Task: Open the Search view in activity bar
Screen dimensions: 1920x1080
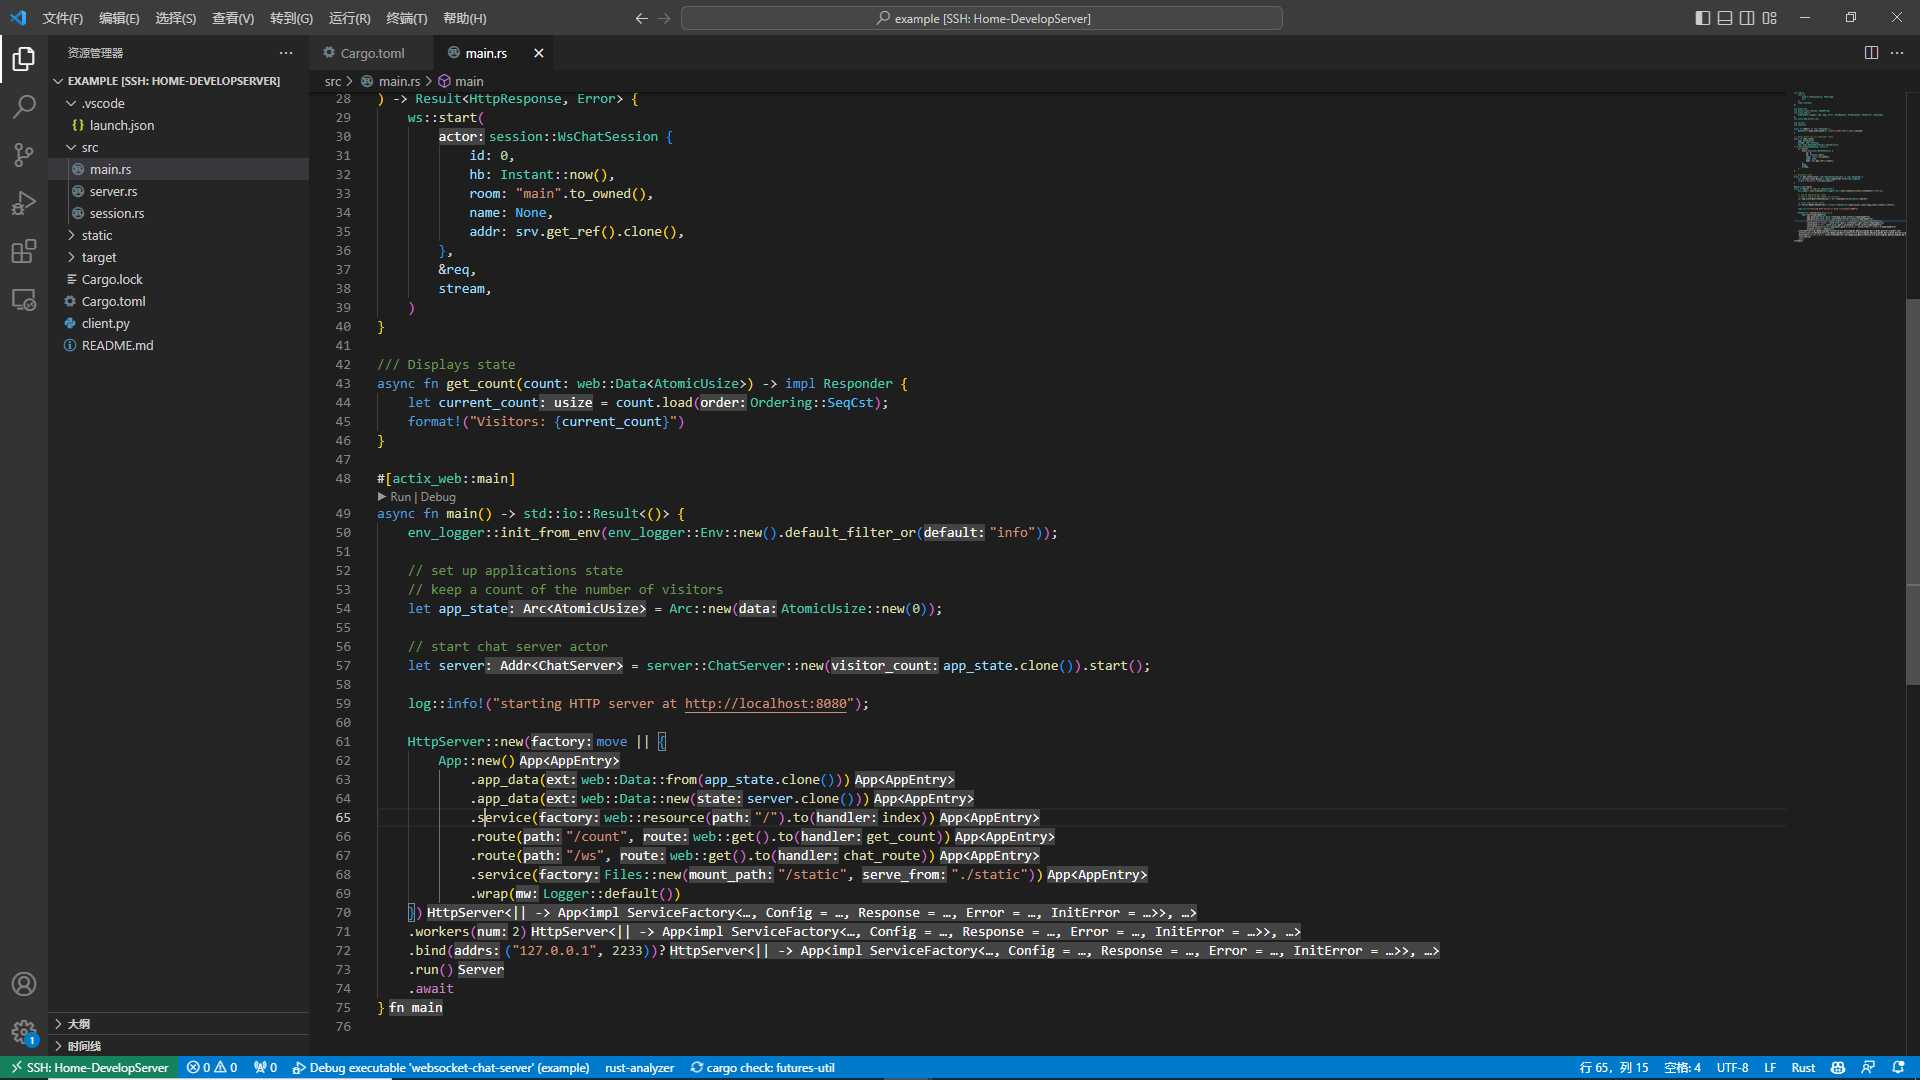Action: click(24, 107)
